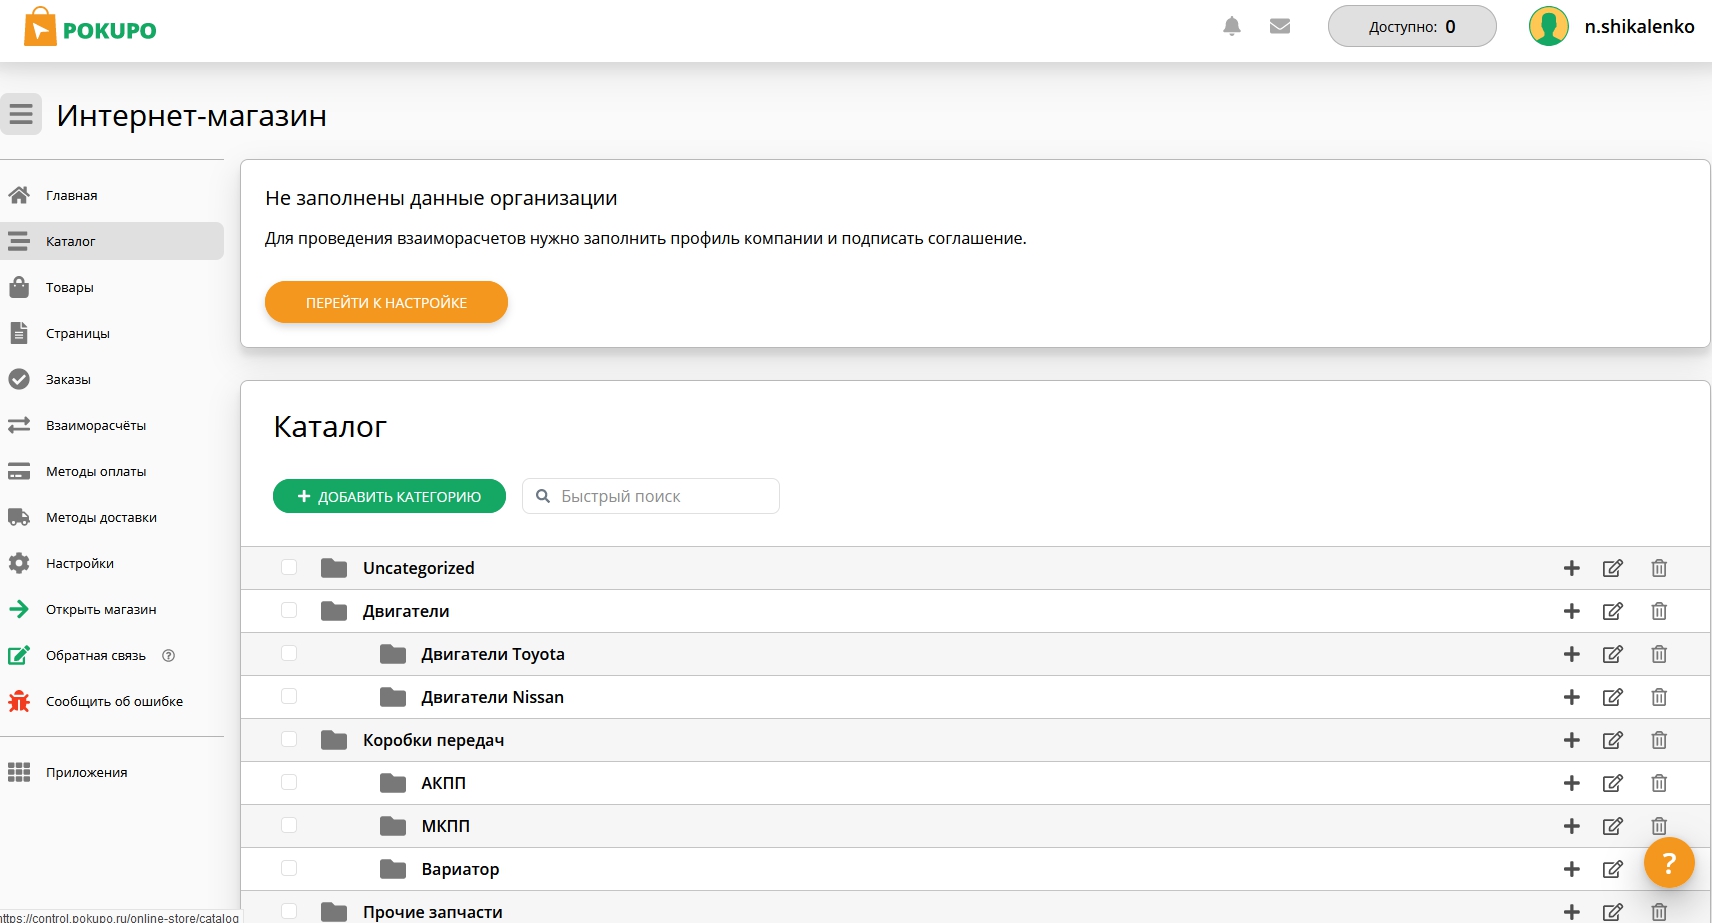Delete the АКПП category
1712x923 pixels.
[x=1659, y=783]
